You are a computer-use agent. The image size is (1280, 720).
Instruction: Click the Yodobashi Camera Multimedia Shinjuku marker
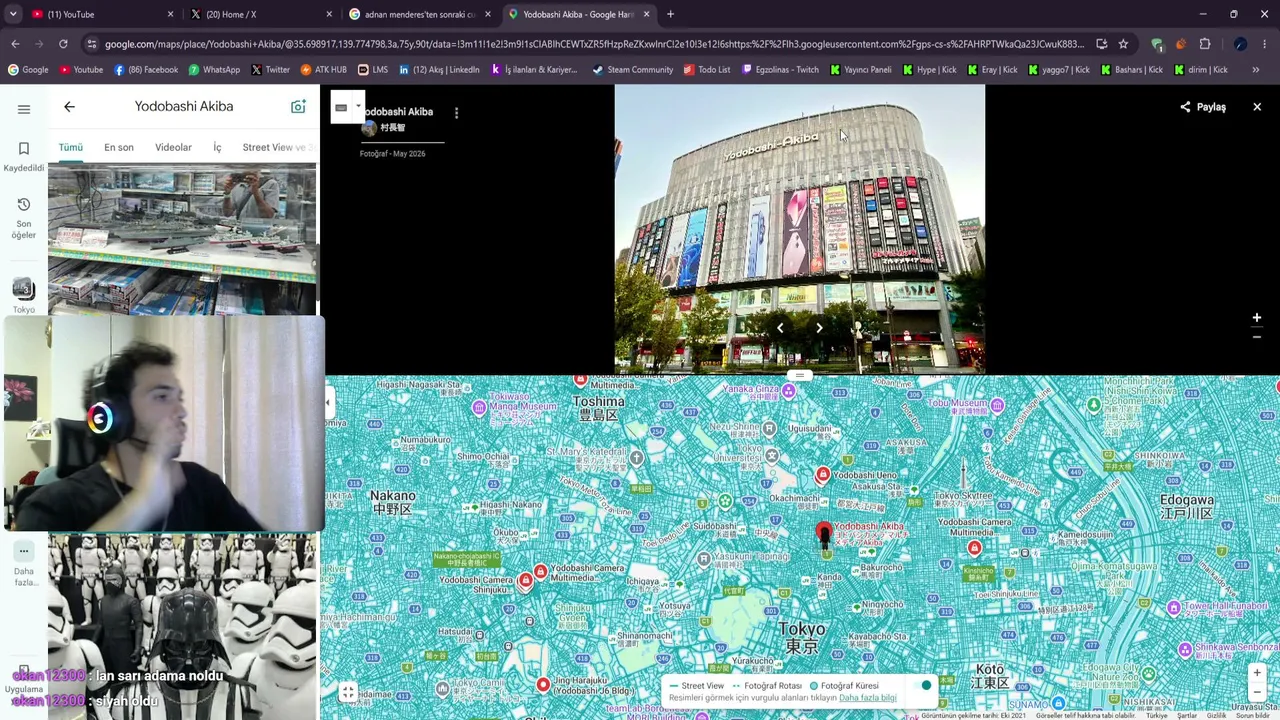point(526,580)
